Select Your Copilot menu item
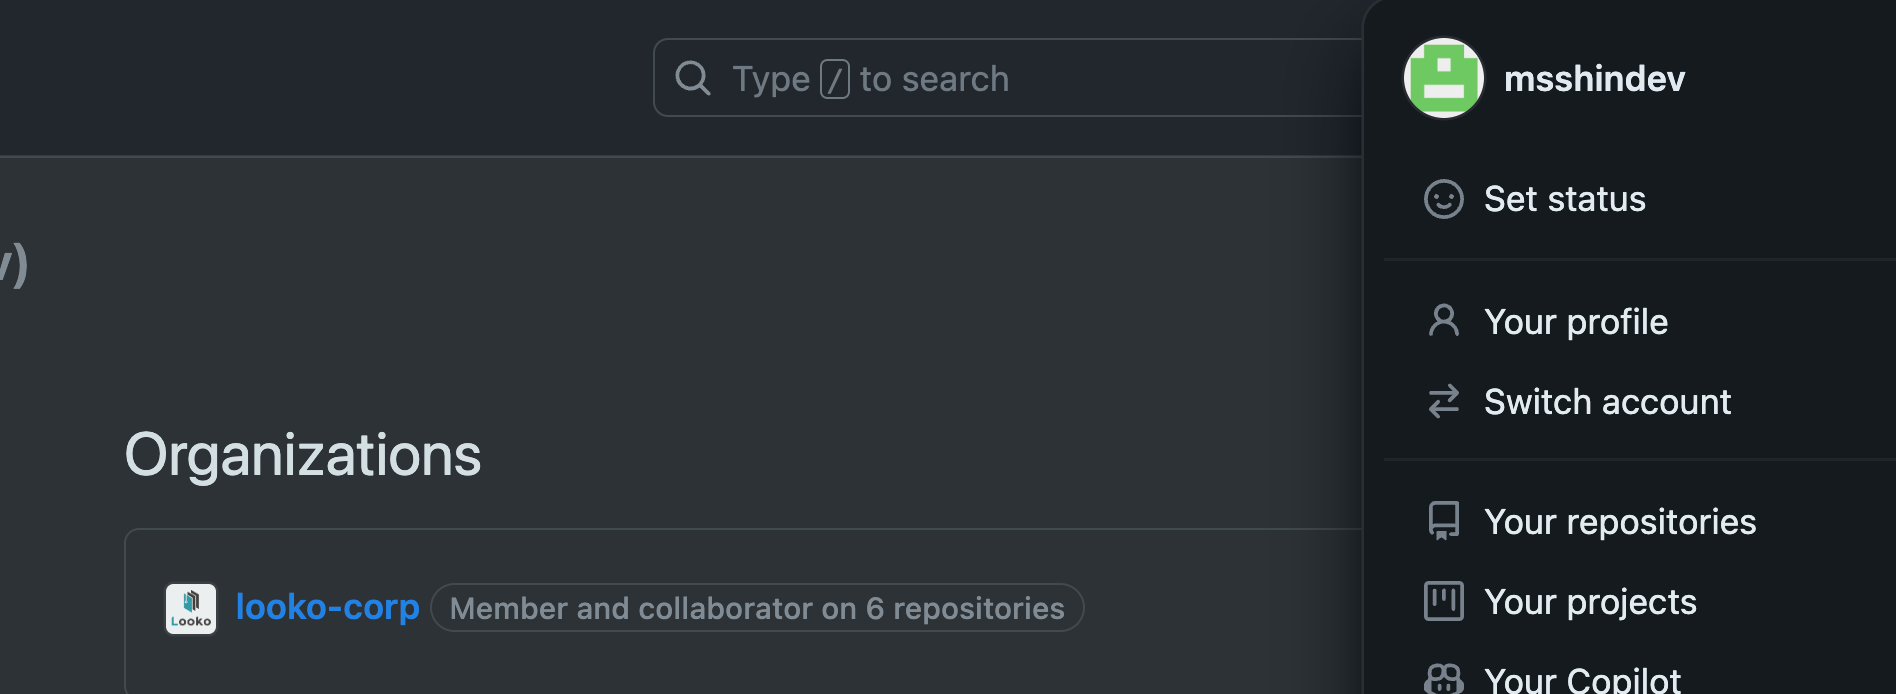This screenshot has height=694, width=1896. click(1582, 680)
